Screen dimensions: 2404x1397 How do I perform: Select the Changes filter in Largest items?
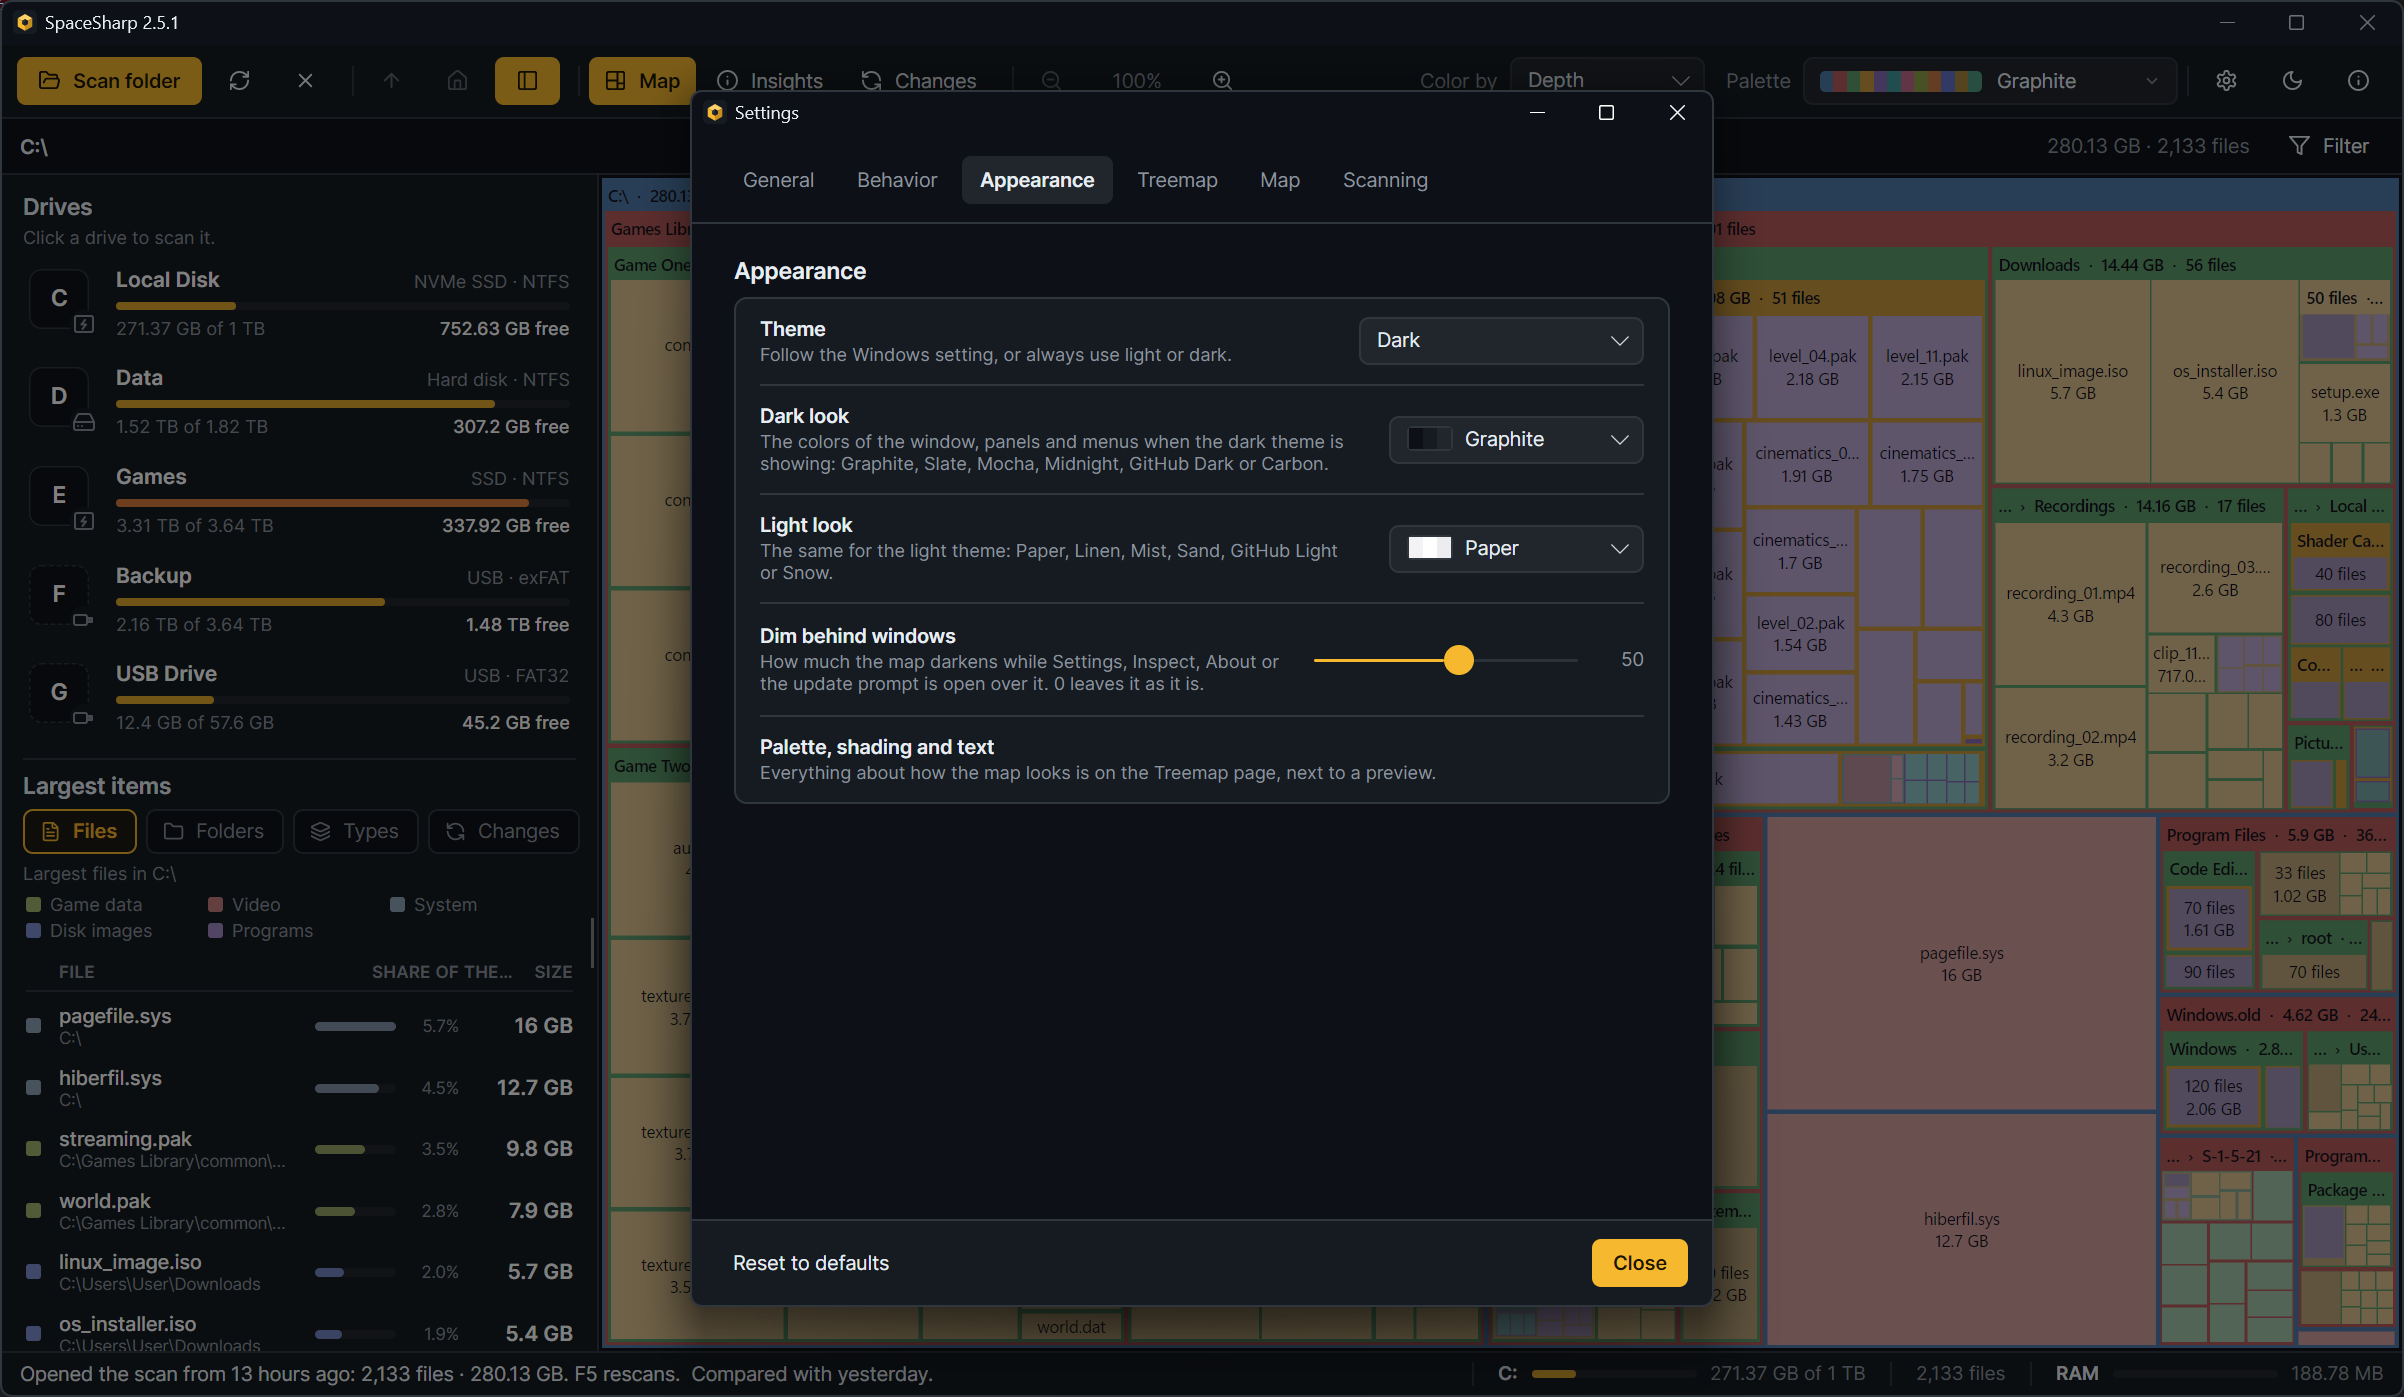(503, 832)
